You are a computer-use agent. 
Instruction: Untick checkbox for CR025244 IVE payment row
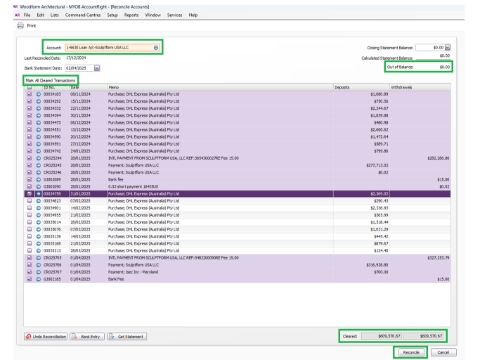coord(30,158)
